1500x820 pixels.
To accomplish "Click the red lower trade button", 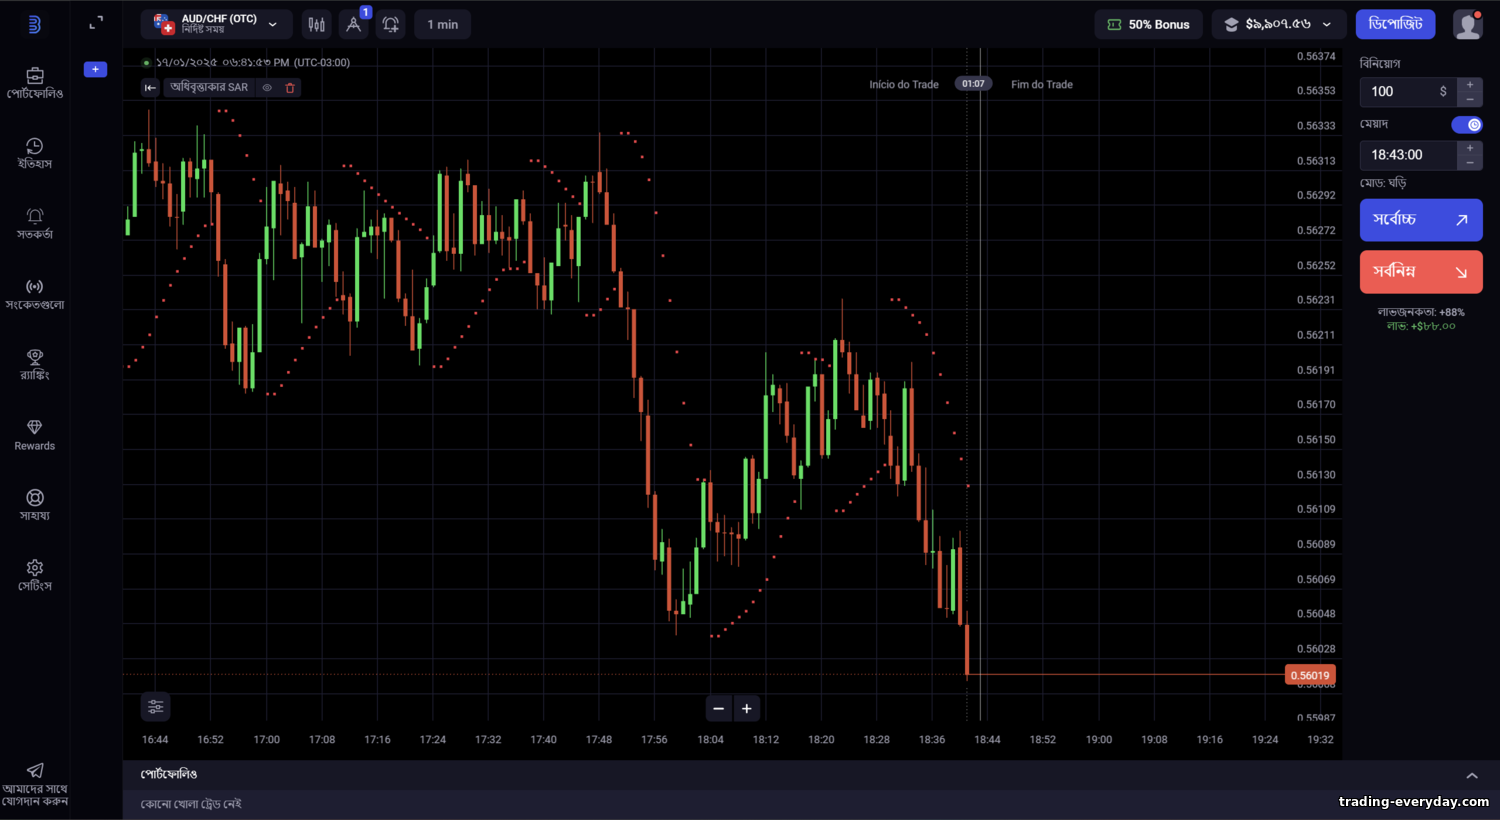I will 1421,272.
